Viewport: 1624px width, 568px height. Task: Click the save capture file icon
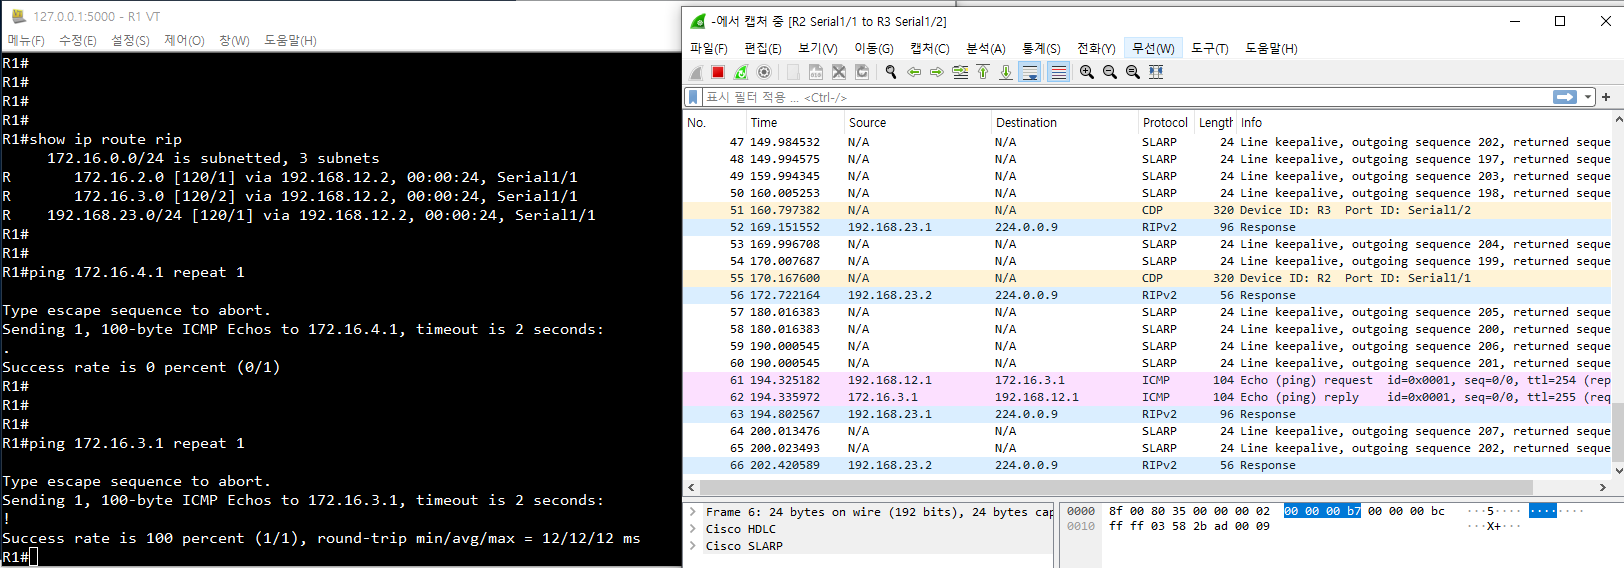click(x=816, y=72)
